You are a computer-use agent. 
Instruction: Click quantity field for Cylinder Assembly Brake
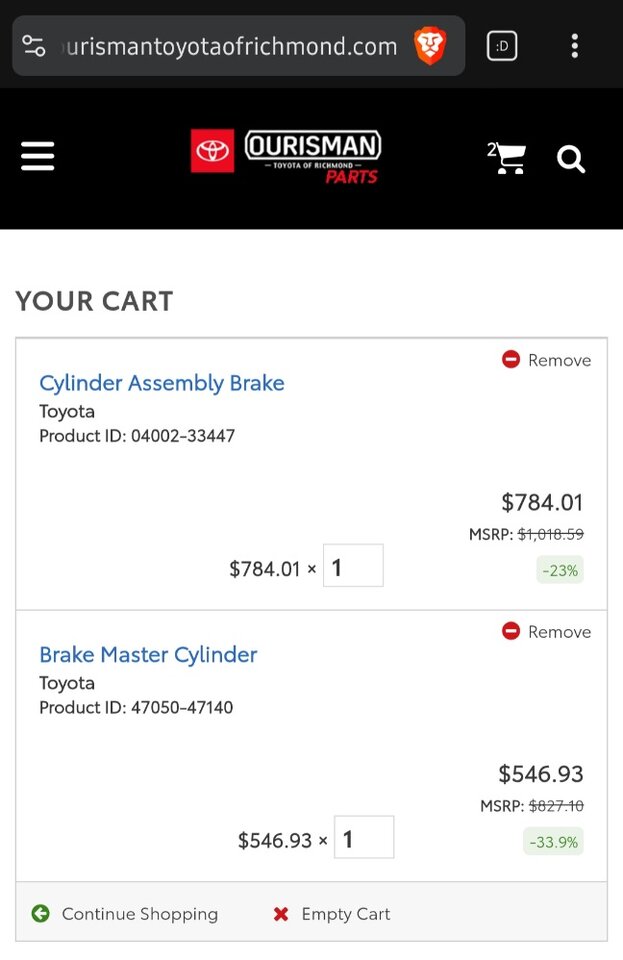(x=353, y=566)
